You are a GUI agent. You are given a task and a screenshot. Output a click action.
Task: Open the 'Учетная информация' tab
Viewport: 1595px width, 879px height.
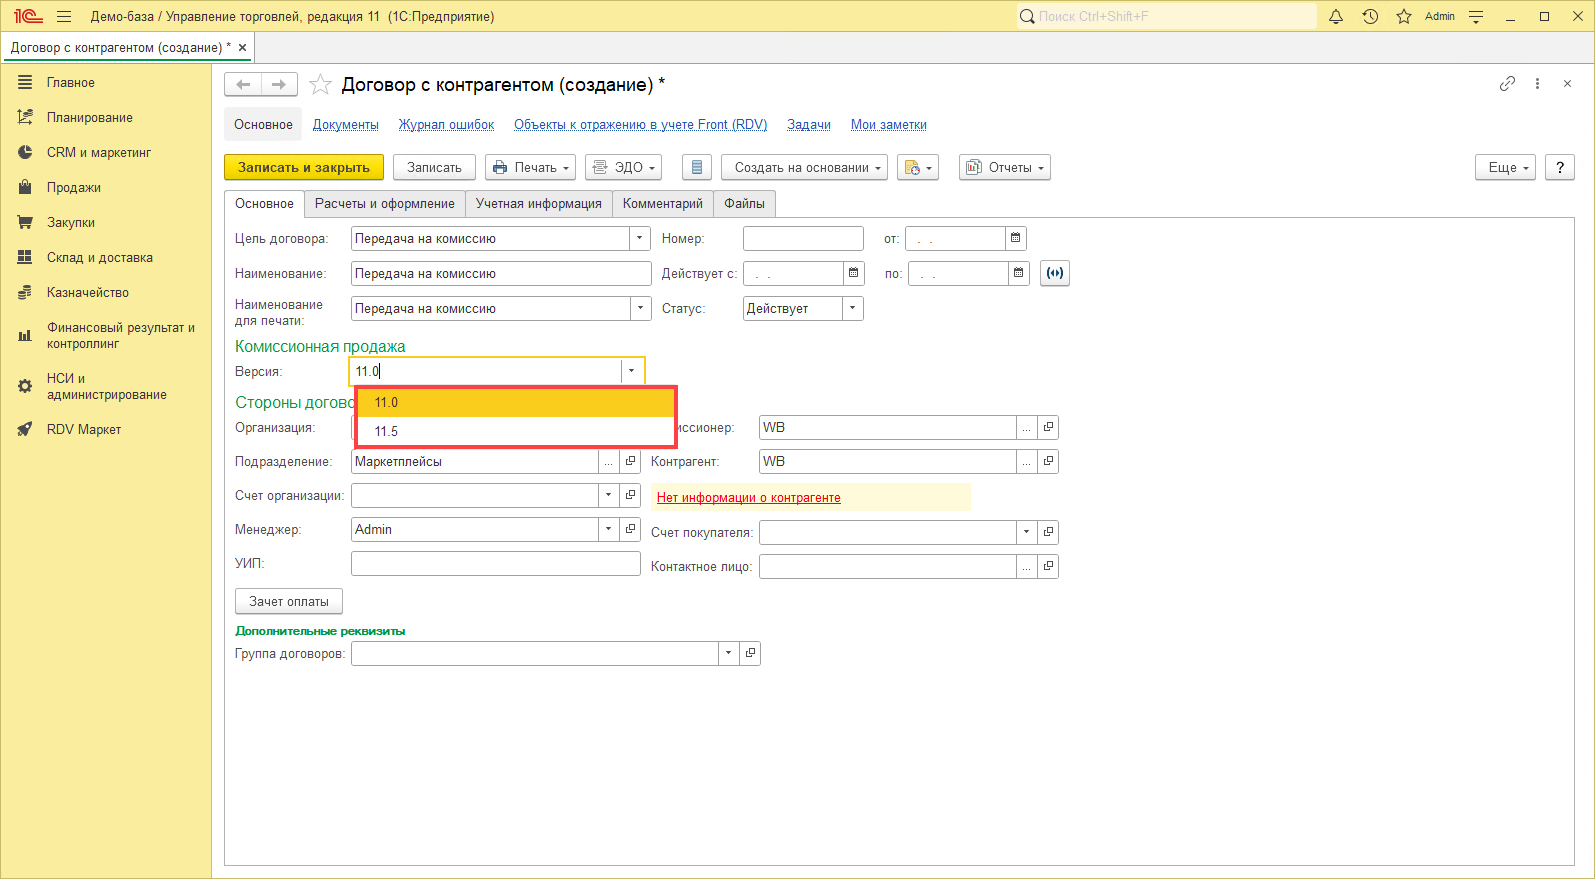click(538, 204)
